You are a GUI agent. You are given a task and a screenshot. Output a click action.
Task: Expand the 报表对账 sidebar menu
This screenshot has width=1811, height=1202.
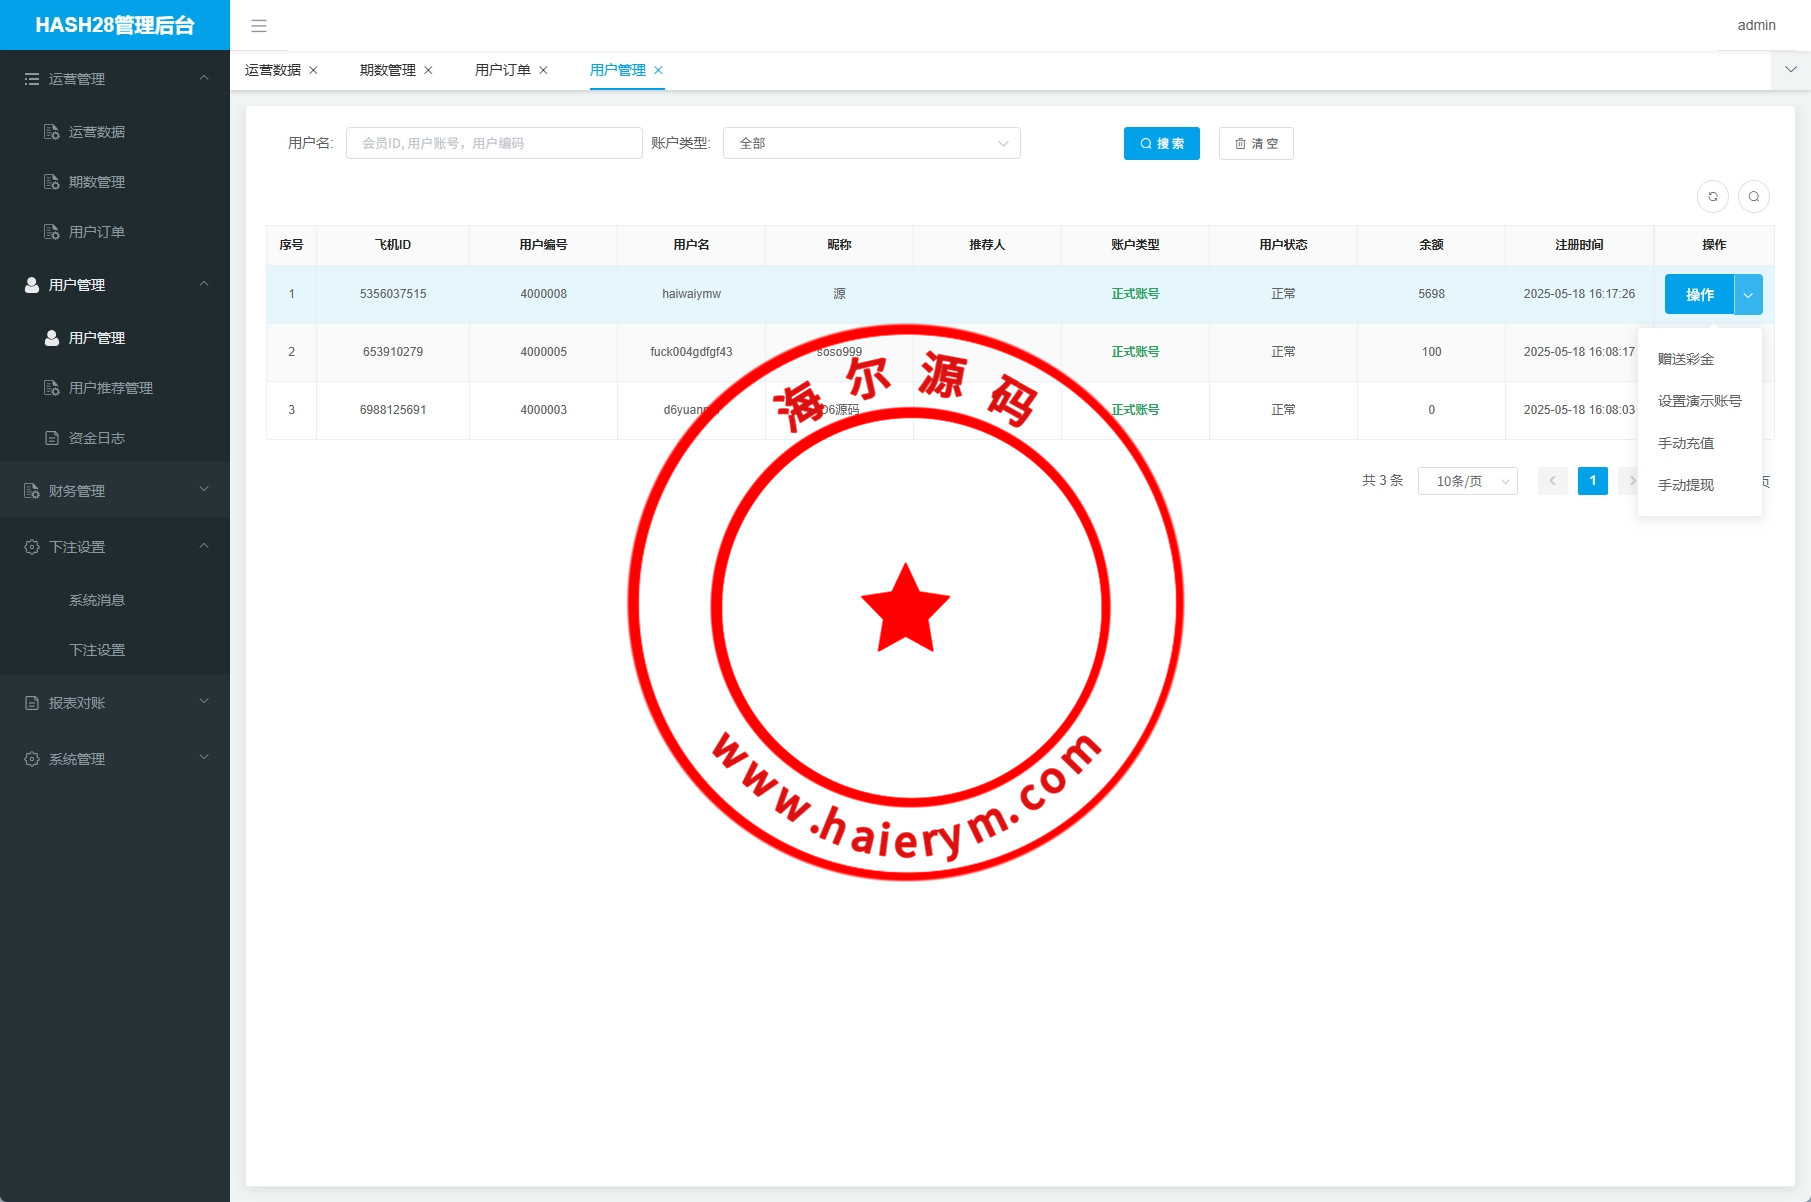(115, 703)
